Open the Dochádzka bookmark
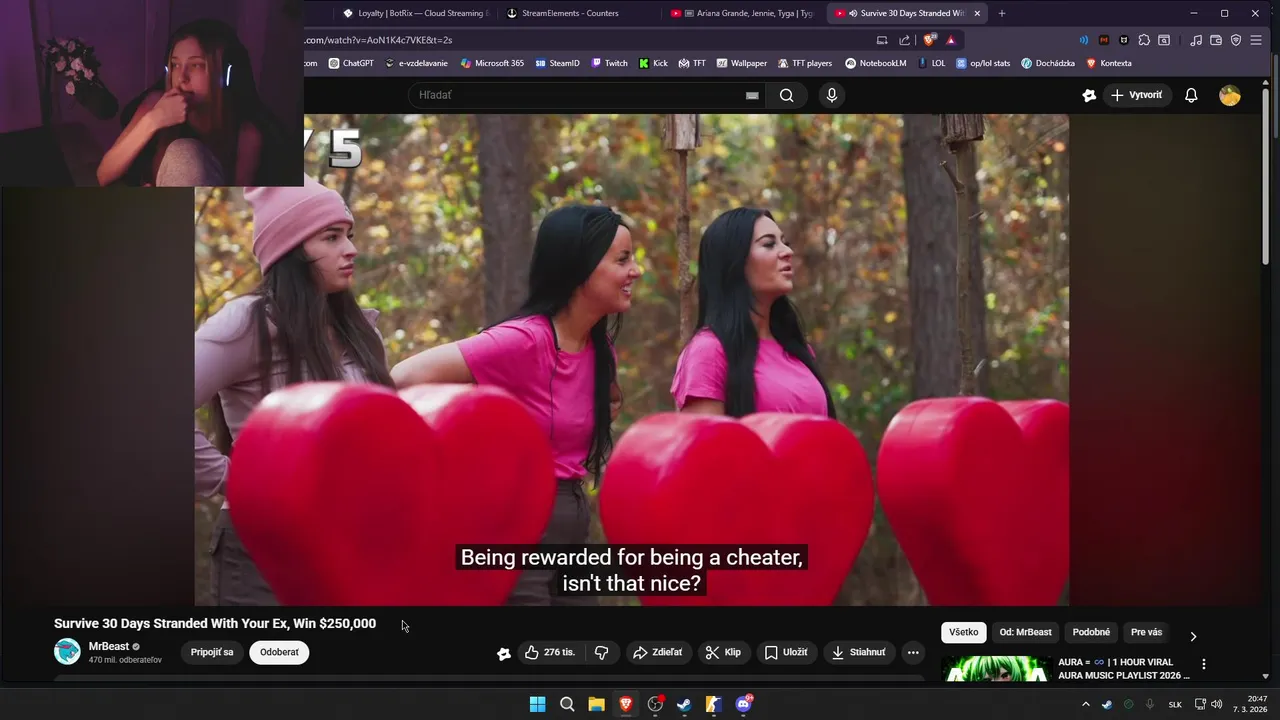 (x=1048, y=63)
